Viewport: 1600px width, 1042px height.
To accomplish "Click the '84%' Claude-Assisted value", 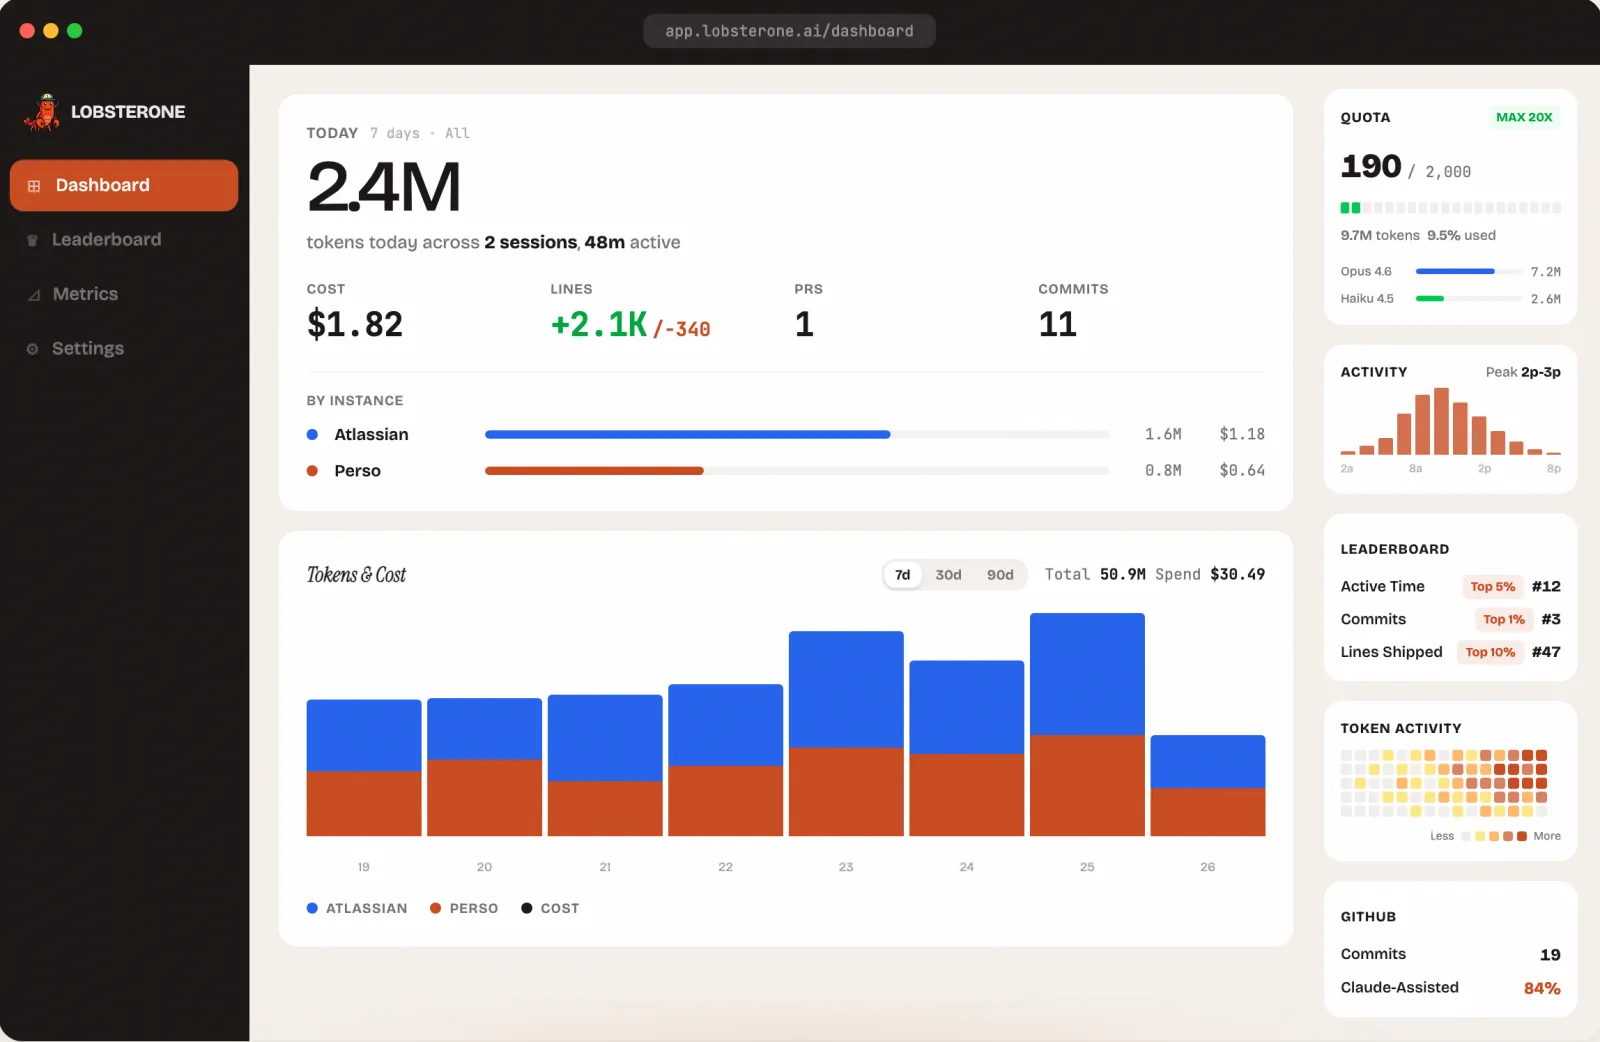I will tap(1542, 988).
